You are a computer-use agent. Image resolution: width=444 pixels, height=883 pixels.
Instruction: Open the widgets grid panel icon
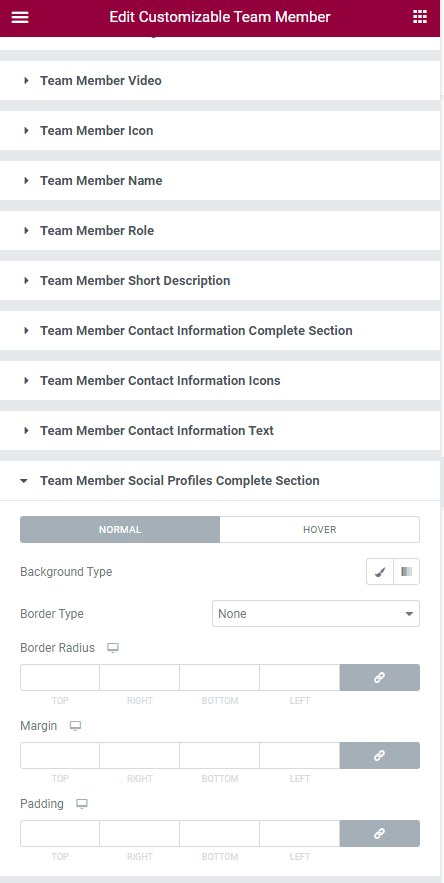click(420, 17)
